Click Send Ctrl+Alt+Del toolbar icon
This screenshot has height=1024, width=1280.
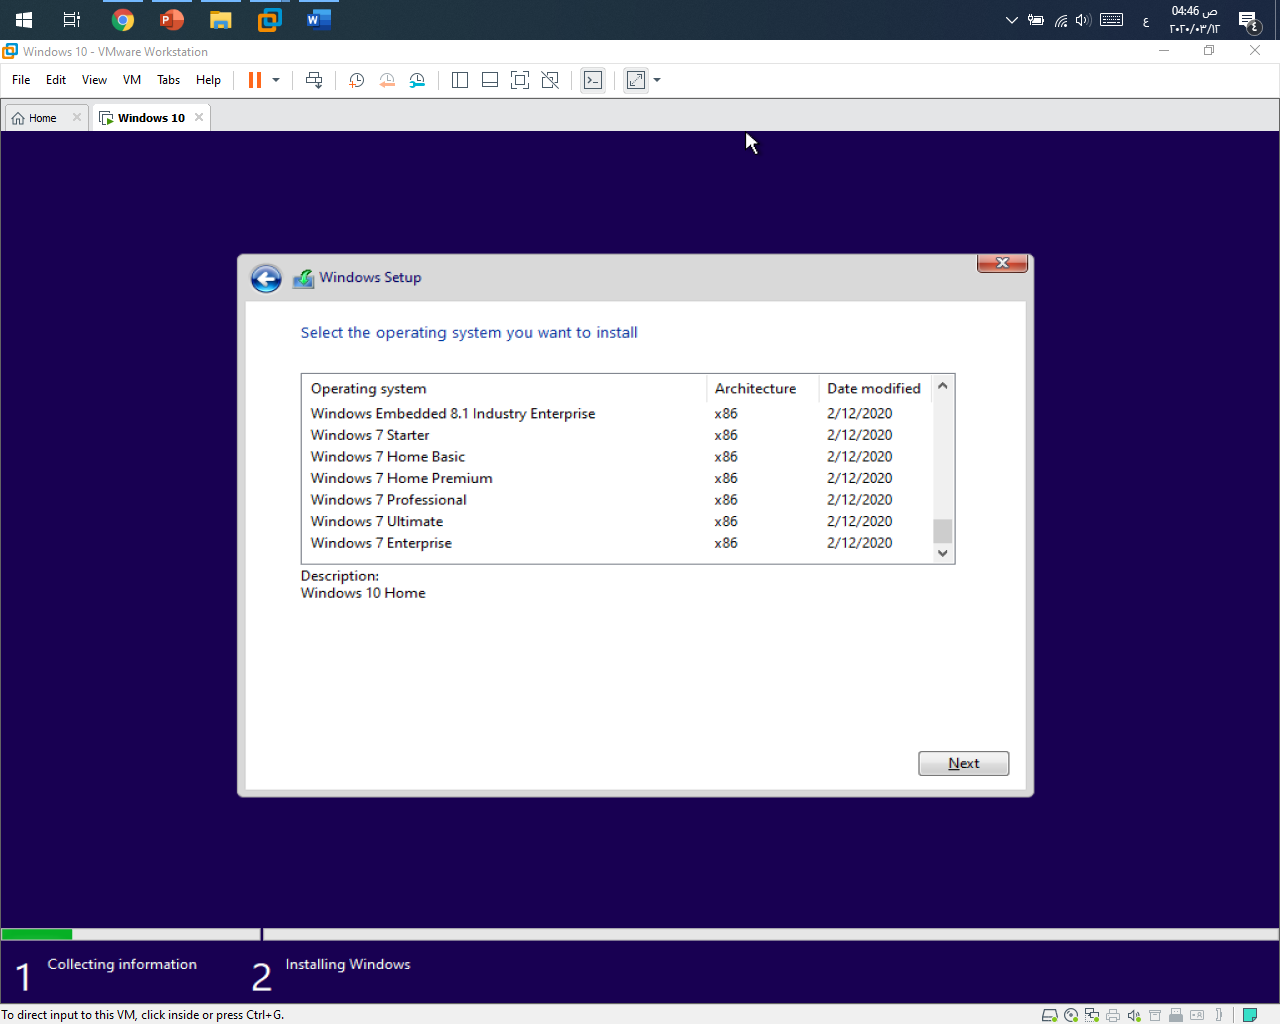point(314,80)
